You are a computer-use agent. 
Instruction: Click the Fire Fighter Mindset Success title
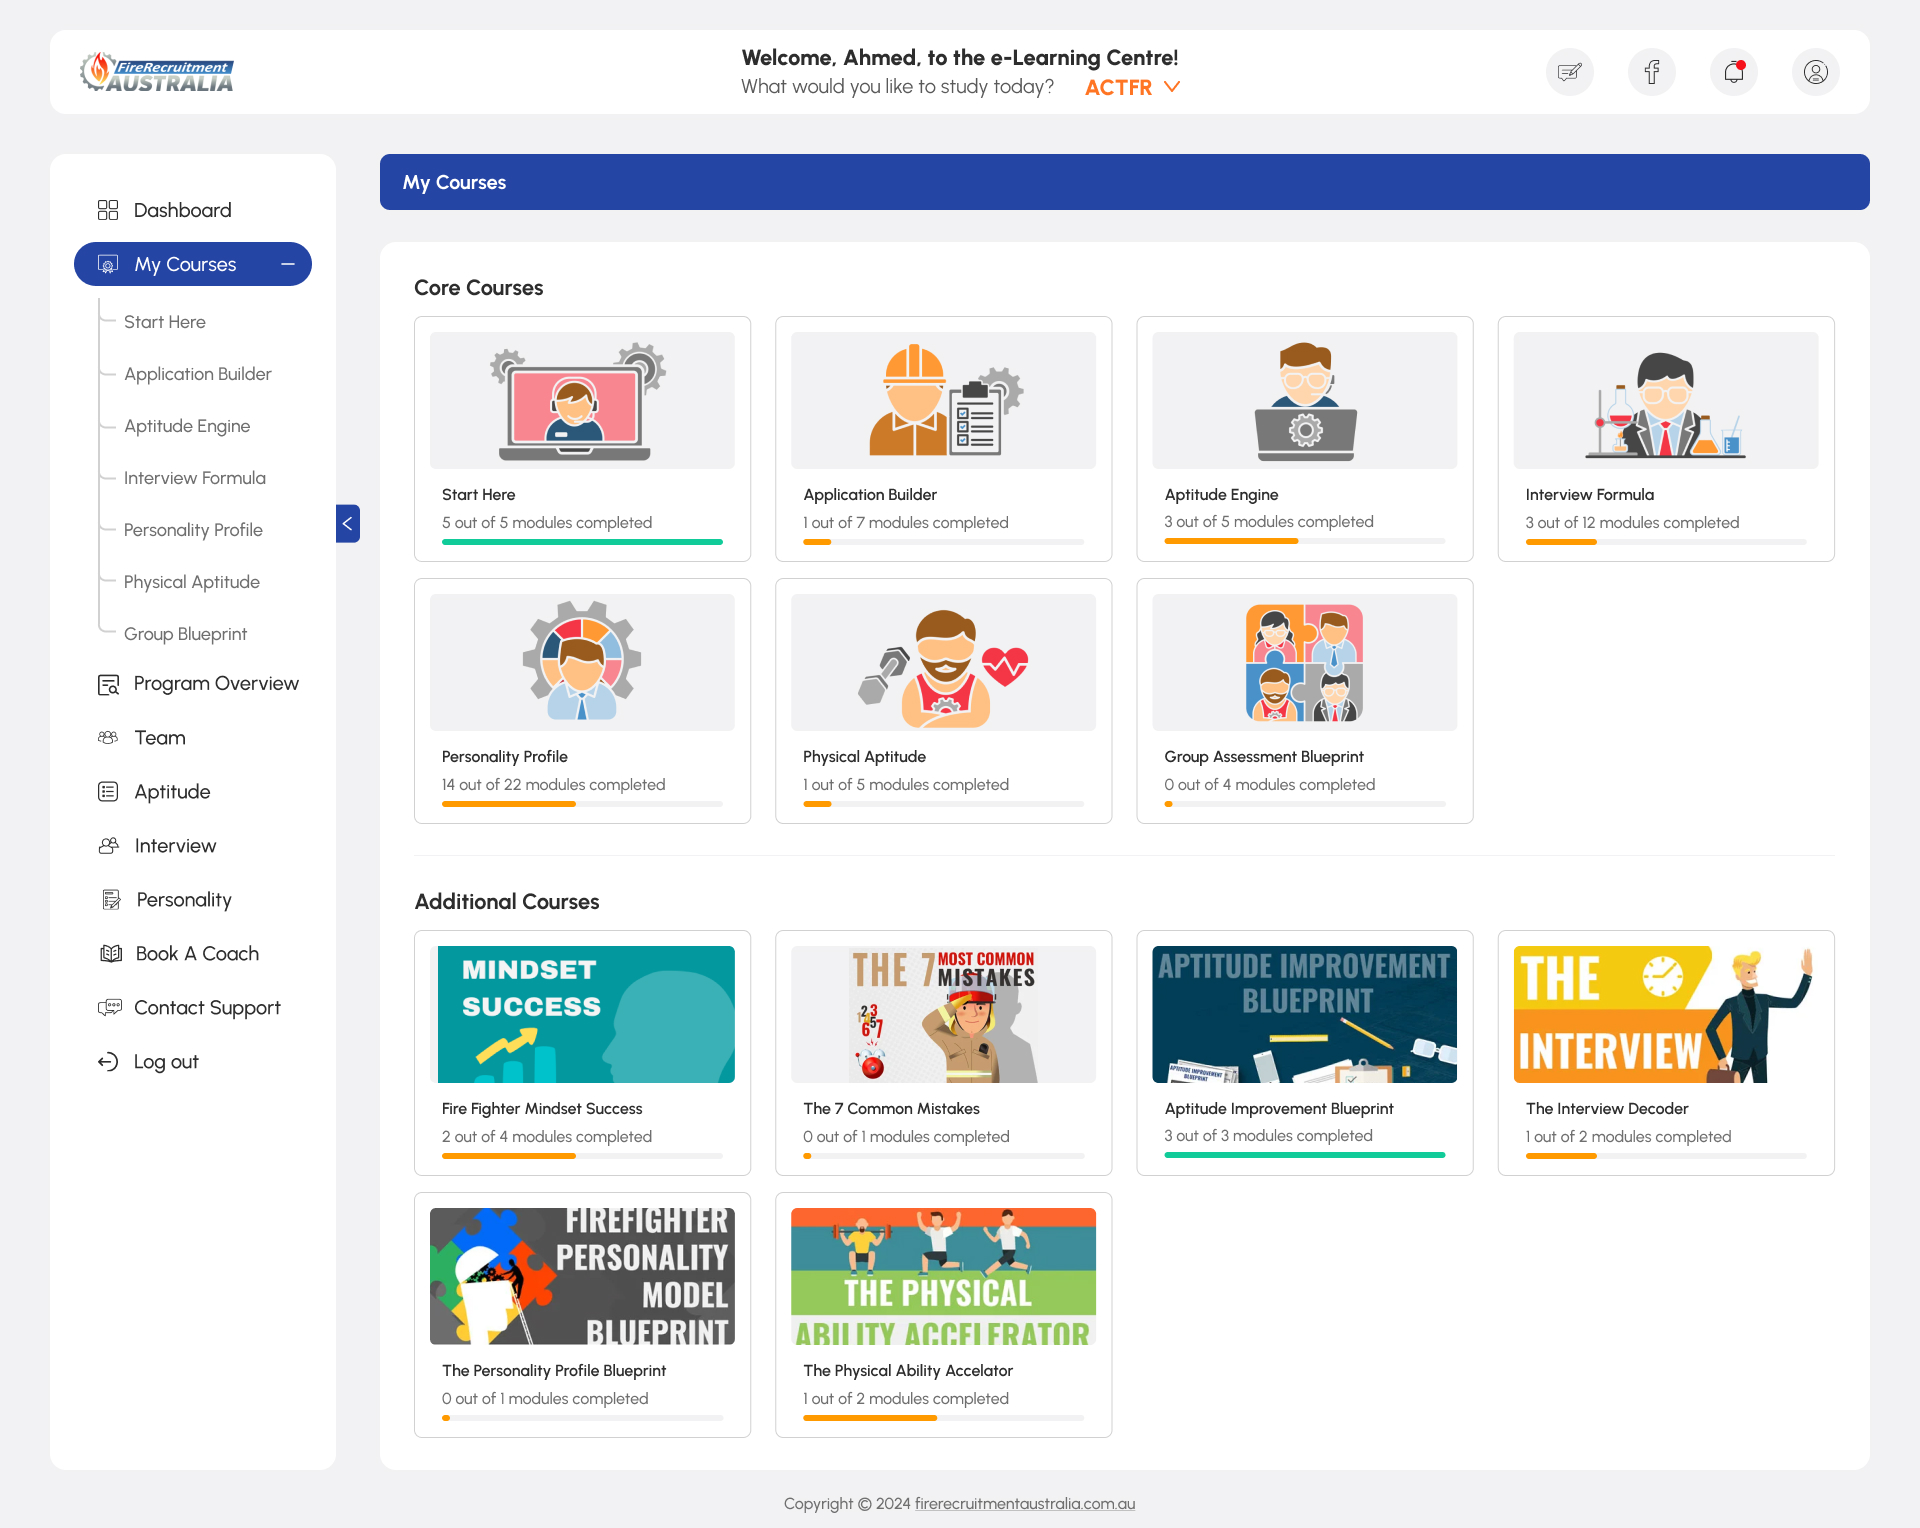pyautogui.click(x=542, y=1108)
